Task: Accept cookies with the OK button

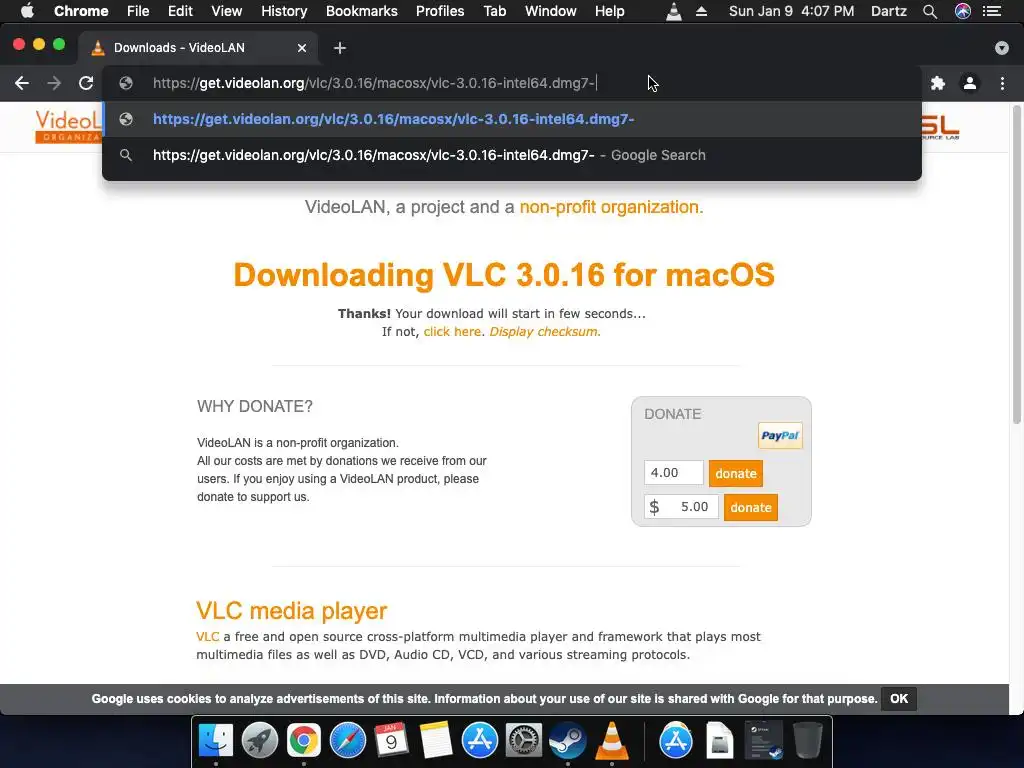Action: click(899, 699)
